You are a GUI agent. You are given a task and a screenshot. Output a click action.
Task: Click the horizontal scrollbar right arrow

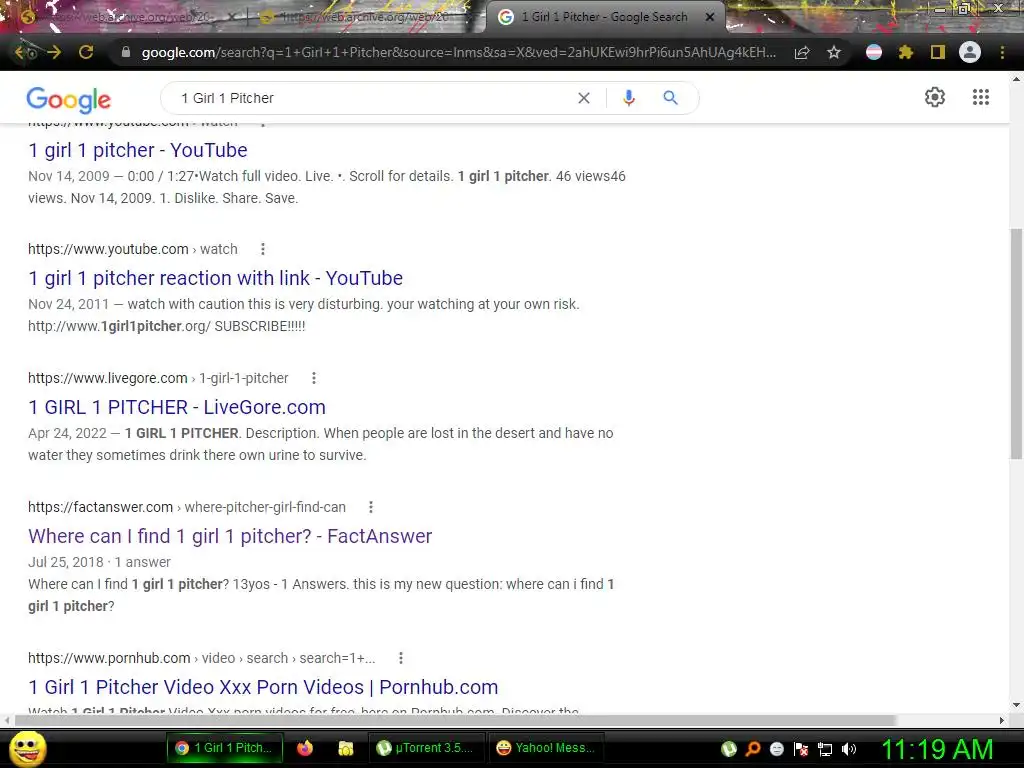pyautogui.click(x=1002, y=720)
